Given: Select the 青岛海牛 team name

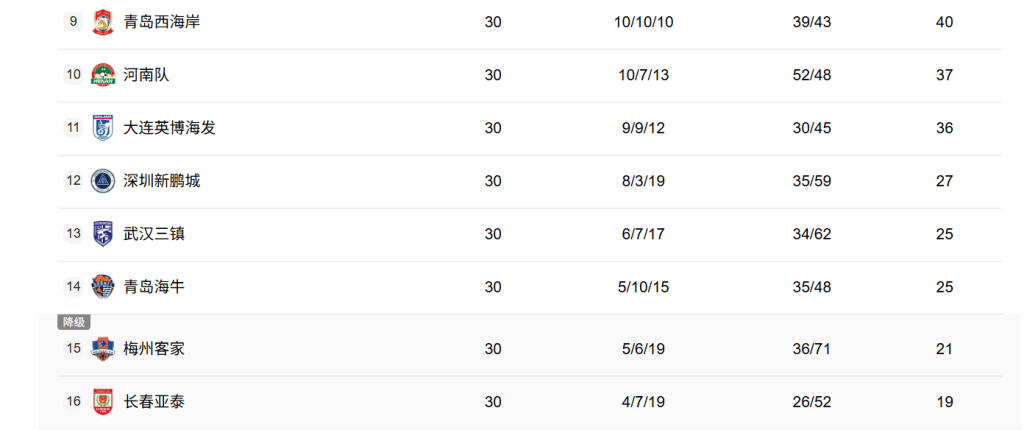Looking at the screenshot, I should point(154,287).
